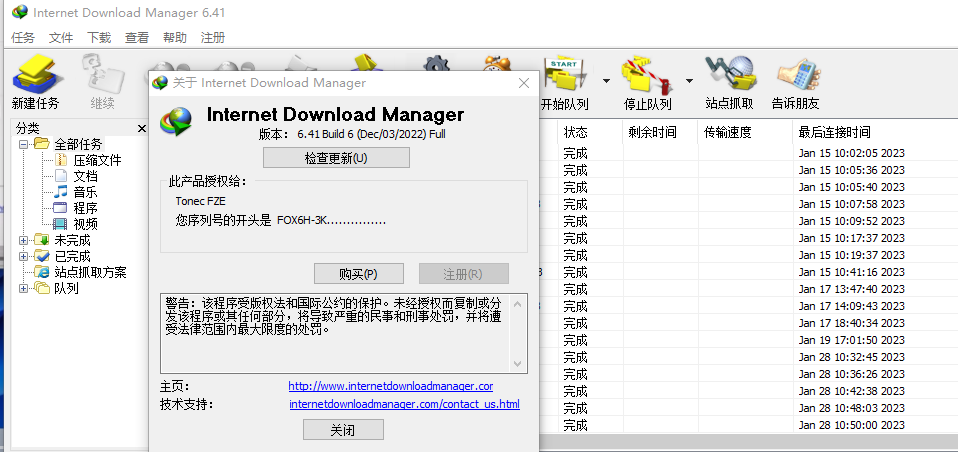Select the 压缩文件 category in the tree

96,160
